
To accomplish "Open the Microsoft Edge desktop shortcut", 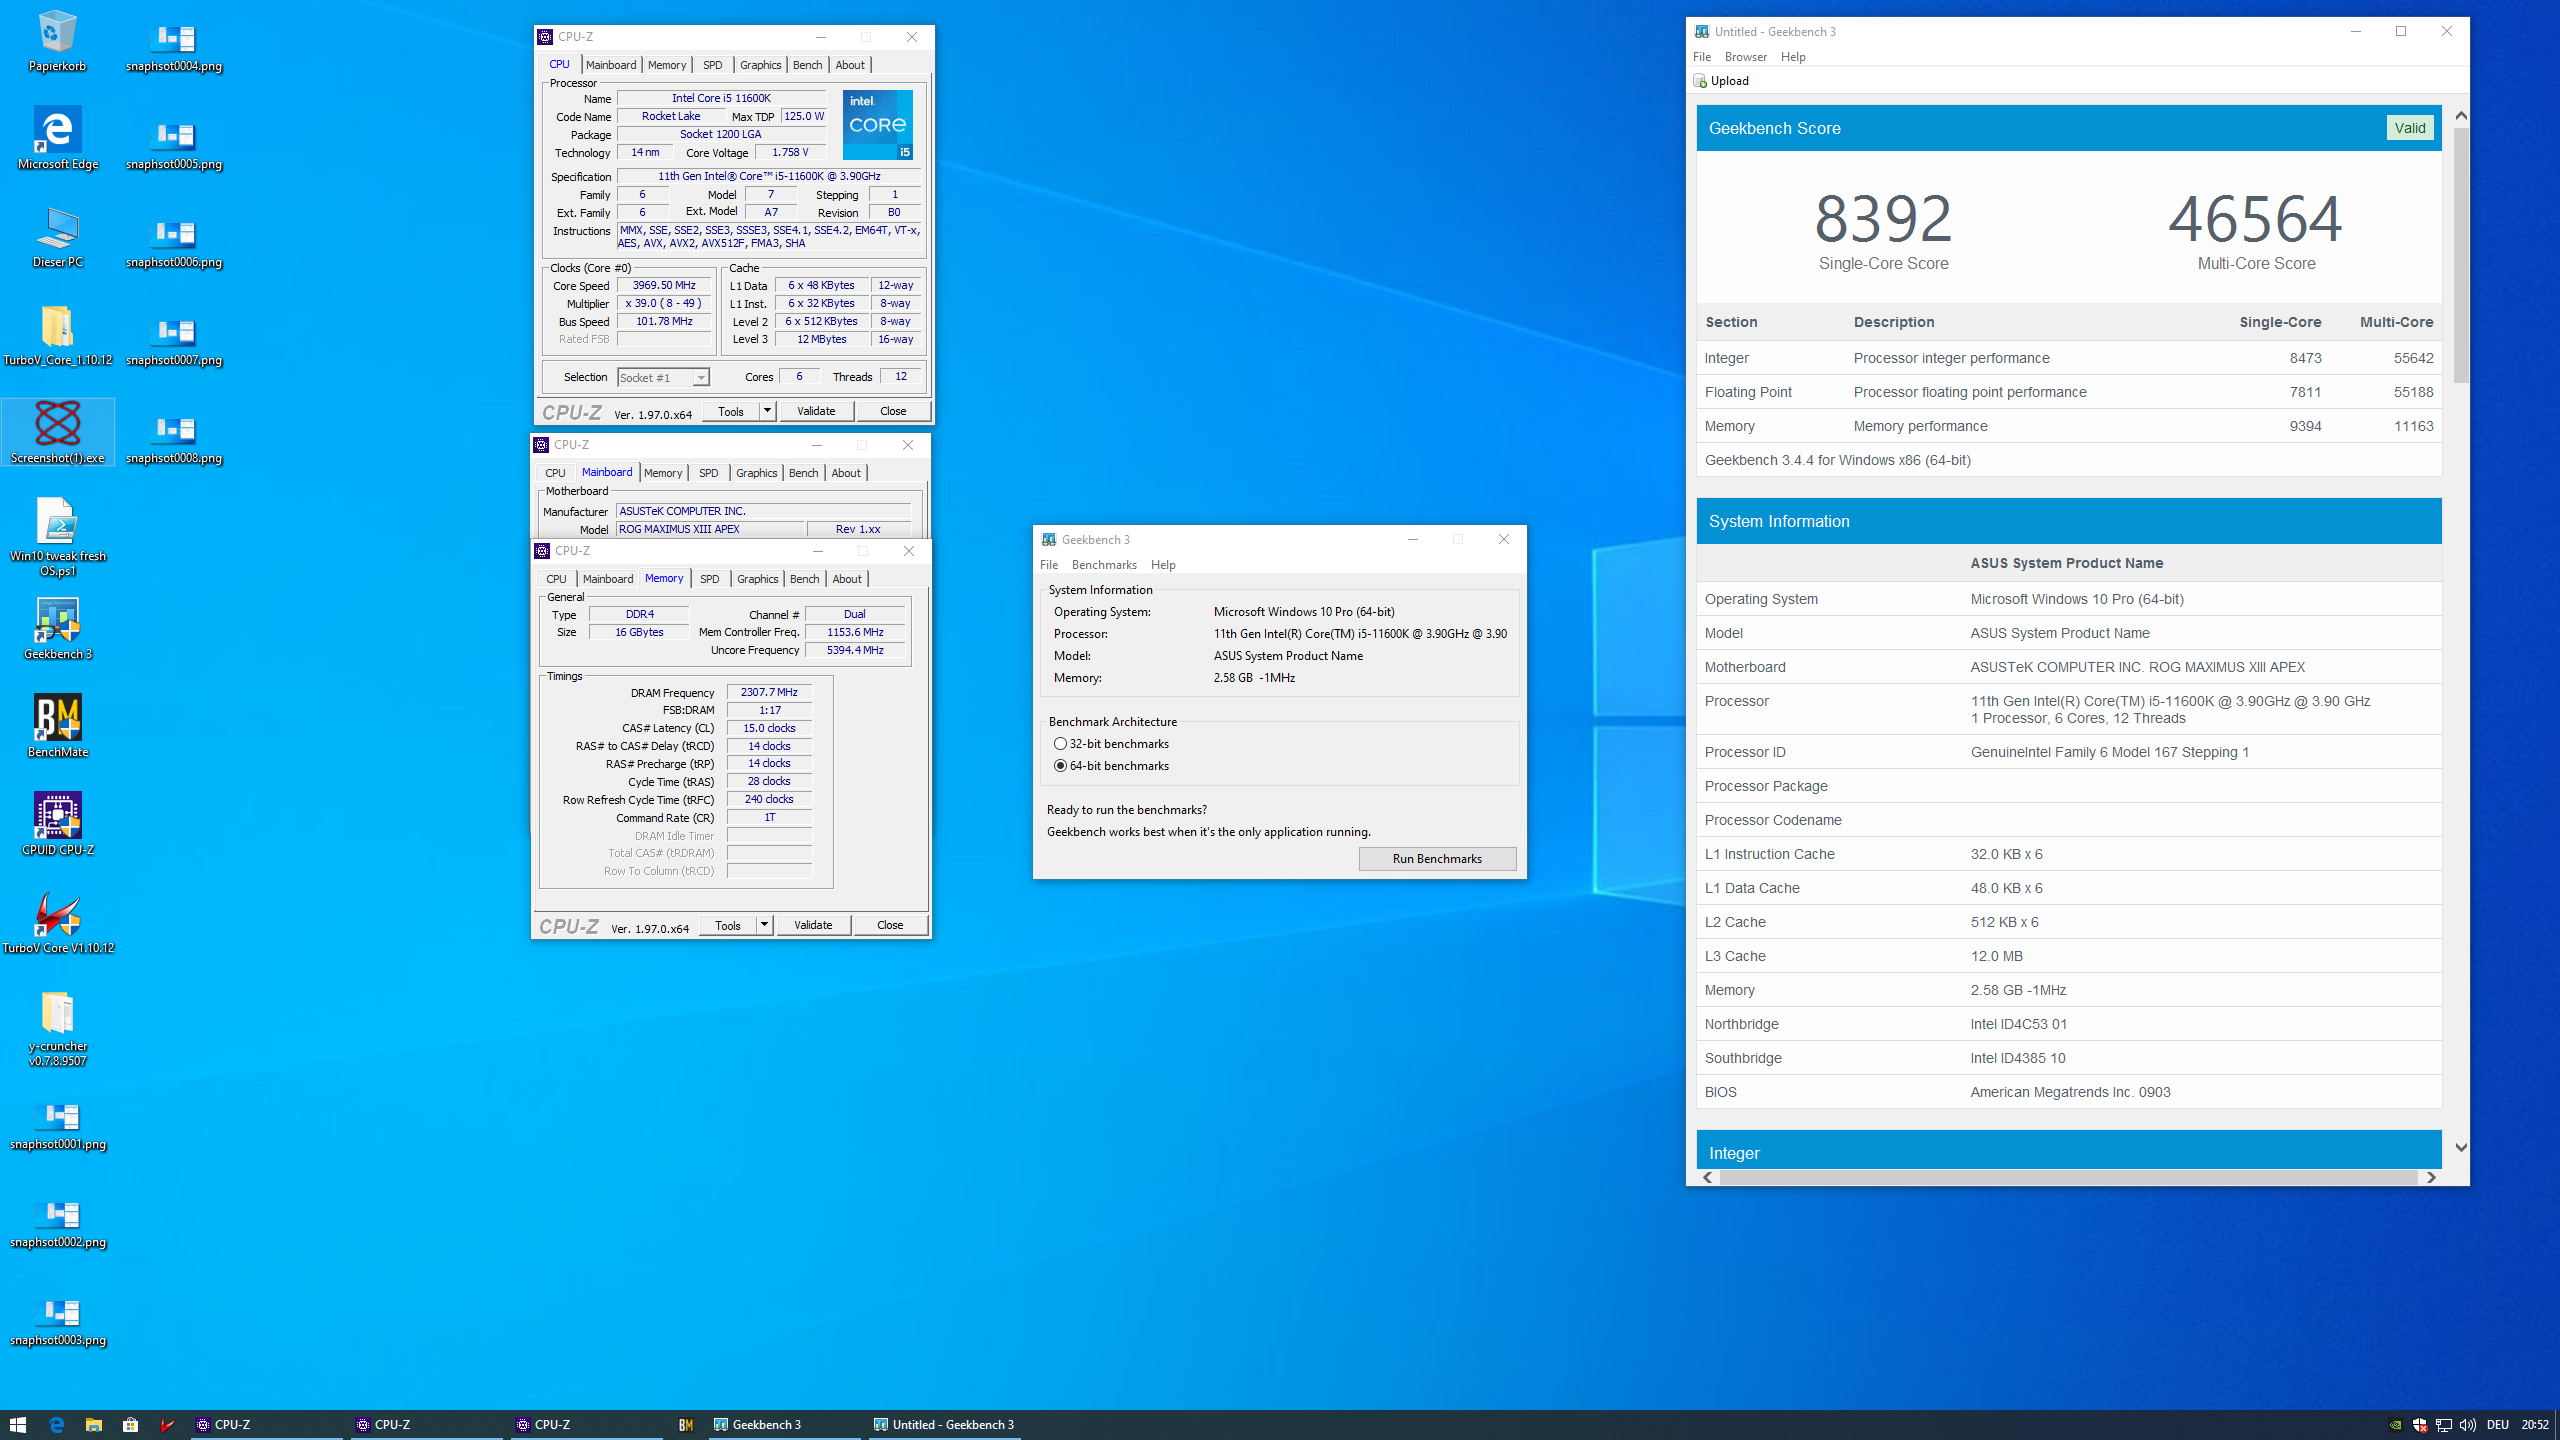I will (x=57, y=139).
